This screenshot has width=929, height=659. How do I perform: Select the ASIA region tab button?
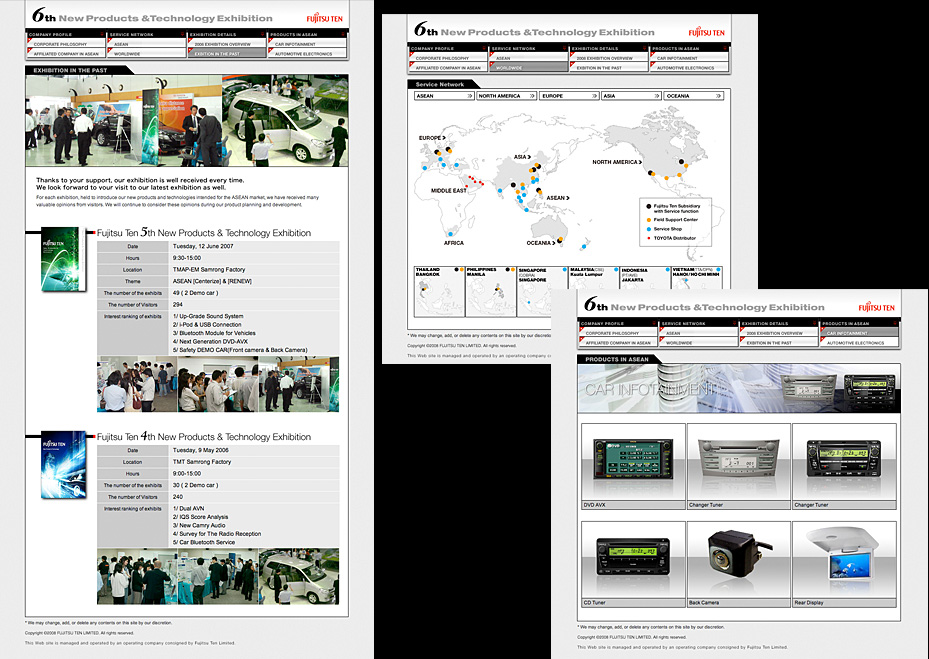point(628,96)
